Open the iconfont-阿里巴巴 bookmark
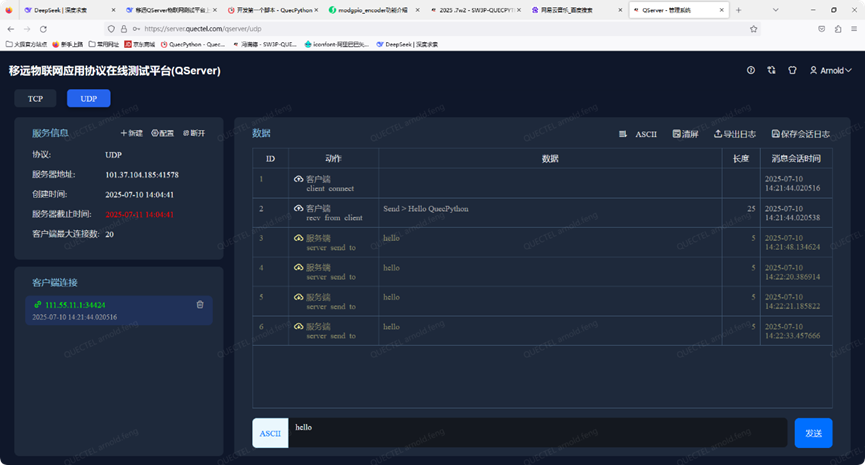865x465 pixels. tap(337, 44)
